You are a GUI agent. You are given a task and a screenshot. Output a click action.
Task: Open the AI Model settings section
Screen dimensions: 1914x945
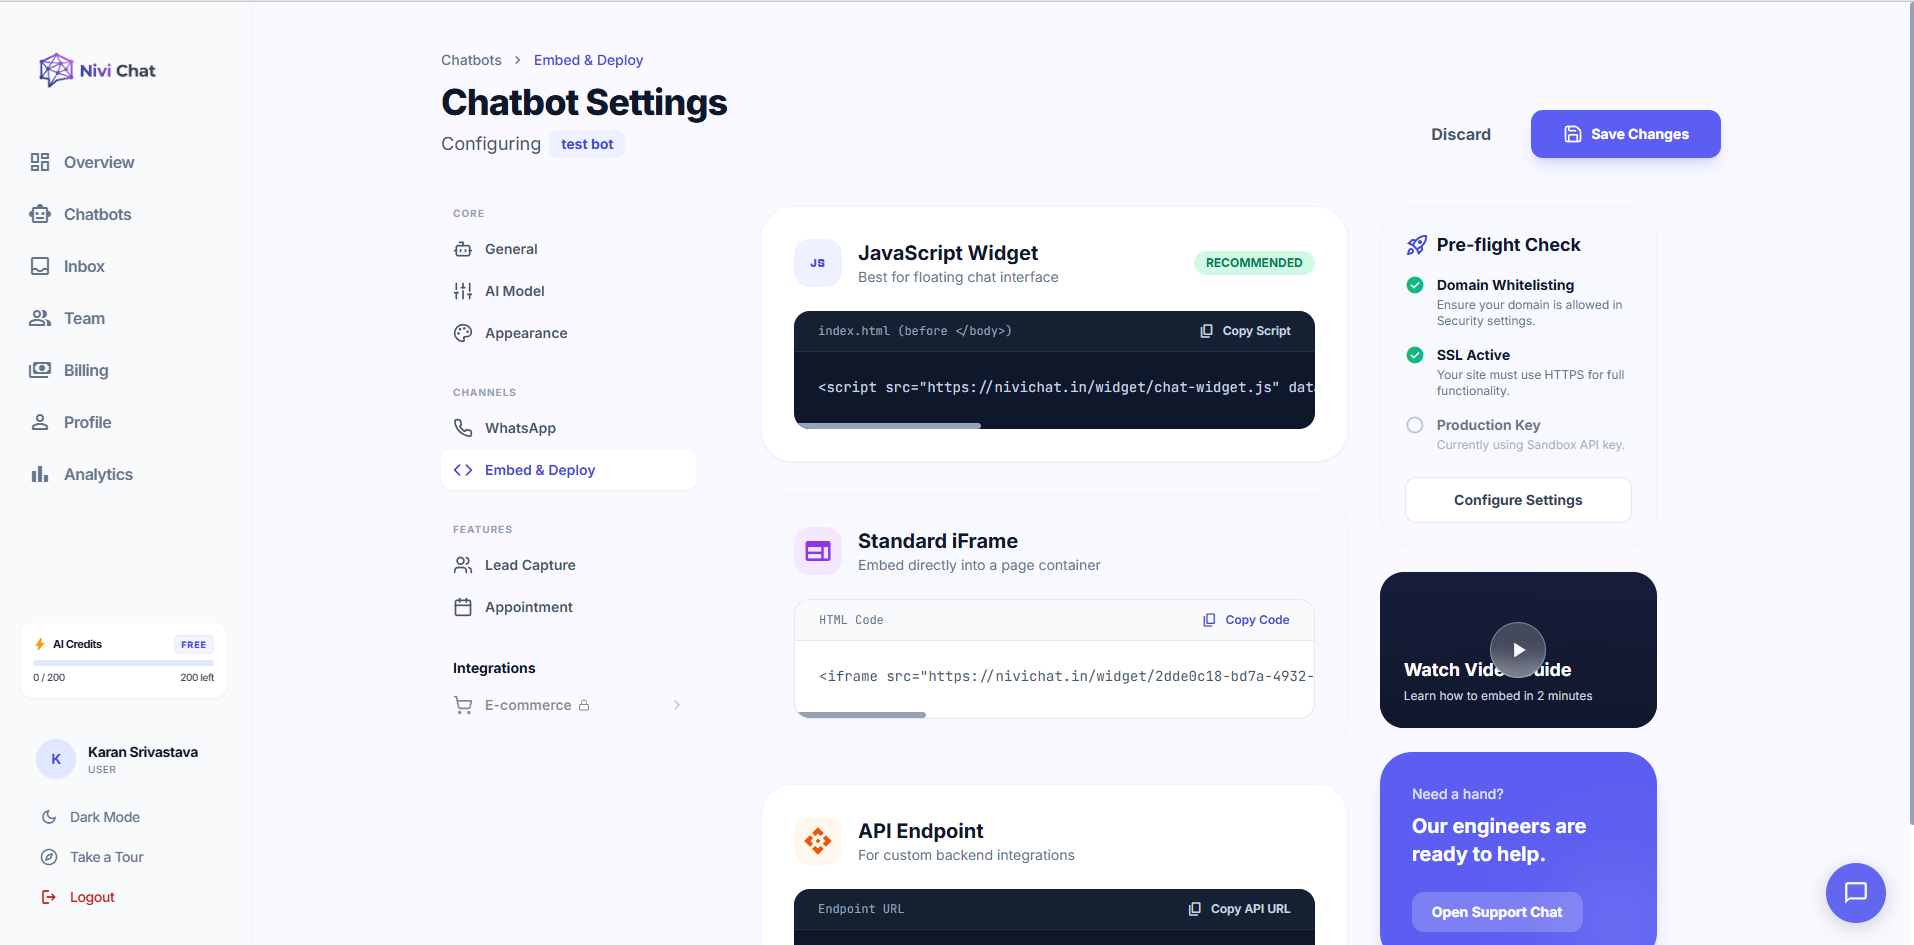click(569, 291)
